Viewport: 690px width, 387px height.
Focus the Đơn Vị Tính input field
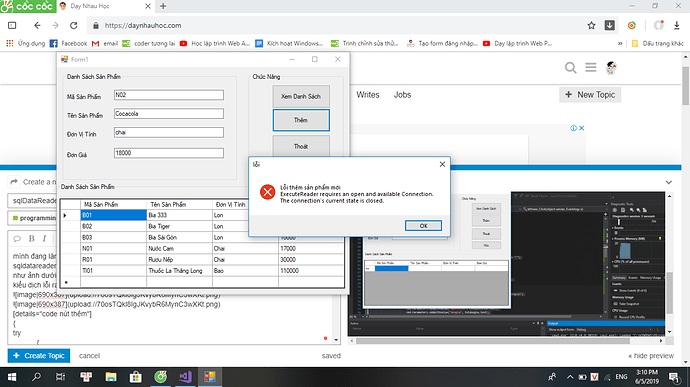[169, 133]
